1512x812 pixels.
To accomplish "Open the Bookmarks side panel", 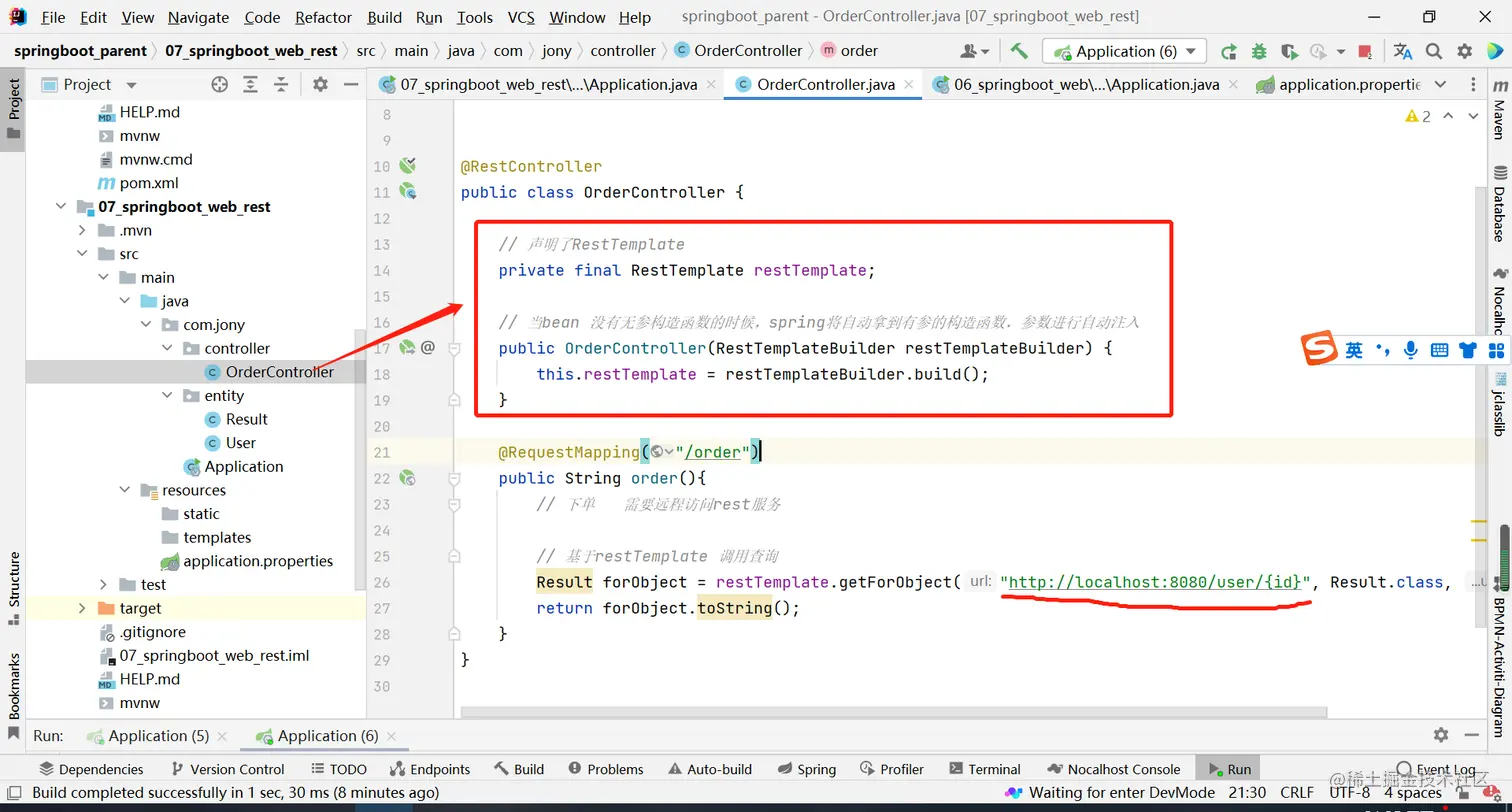I will 13,695.
